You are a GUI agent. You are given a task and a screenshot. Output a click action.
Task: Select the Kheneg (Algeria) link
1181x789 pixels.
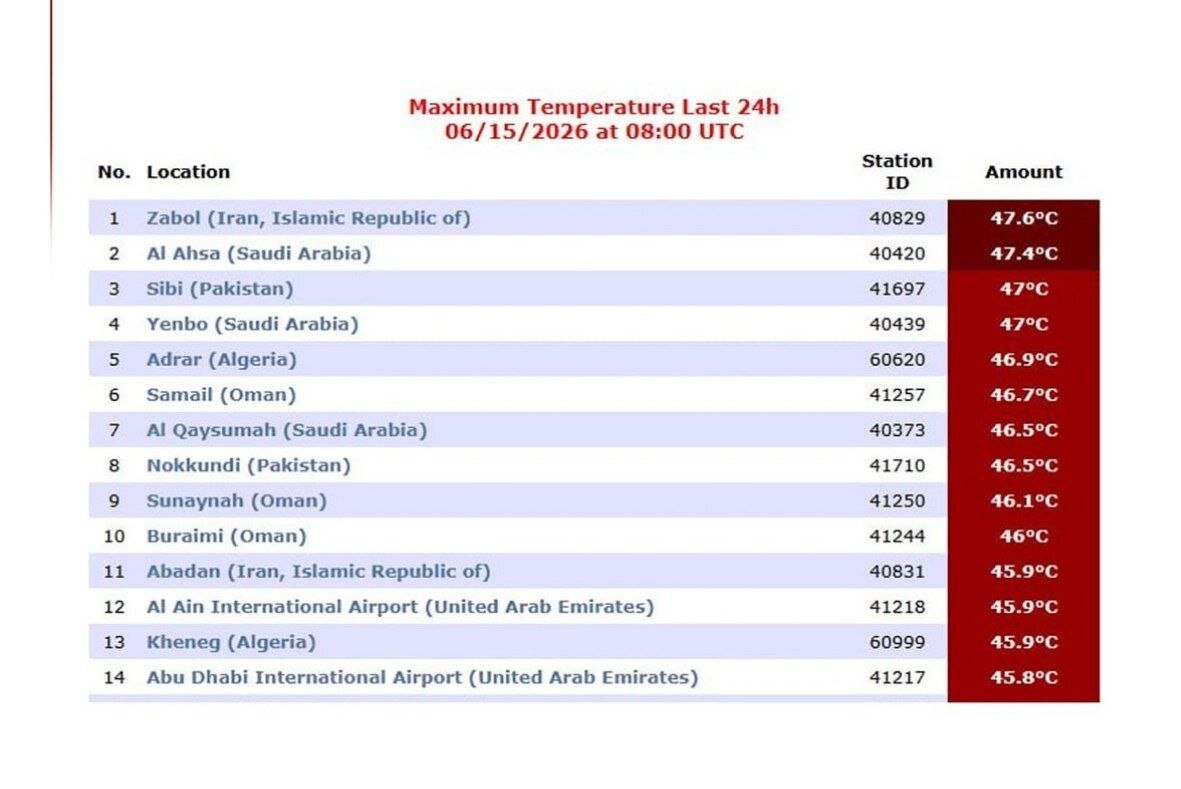pyautogui.click(x=231, y=643)
